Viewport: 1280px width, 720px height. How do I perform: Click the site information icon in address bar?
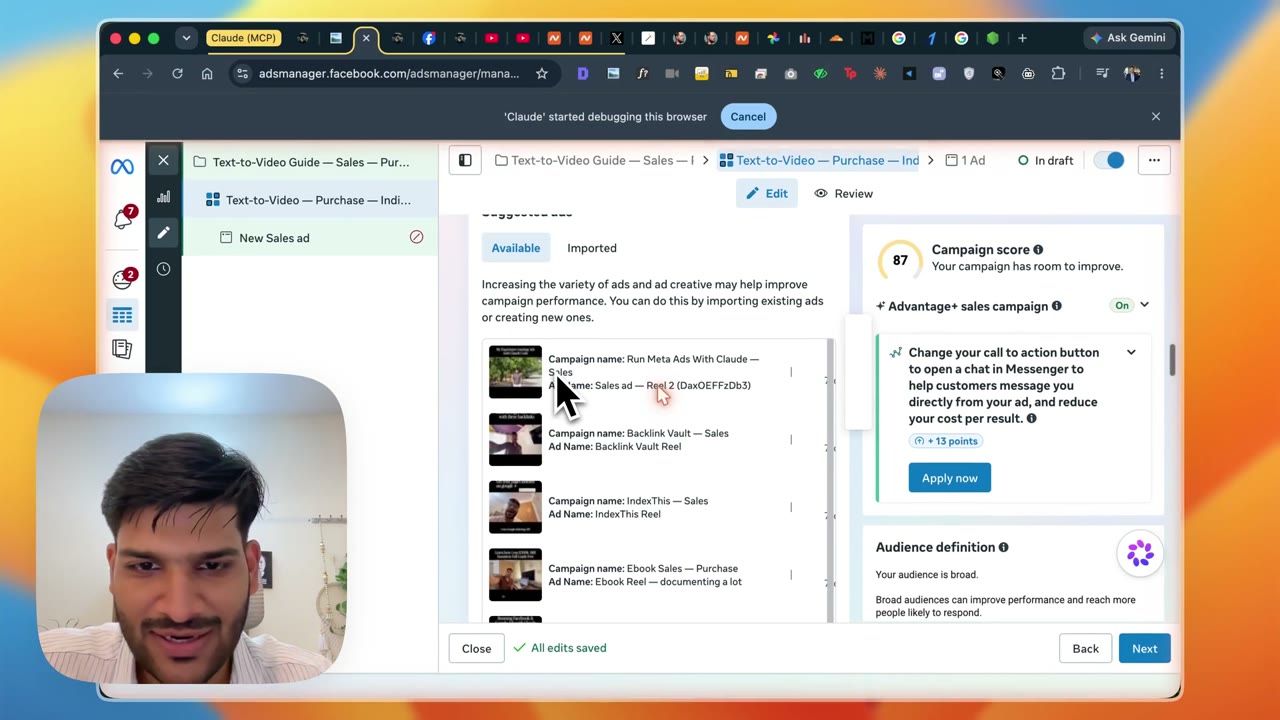242,73
